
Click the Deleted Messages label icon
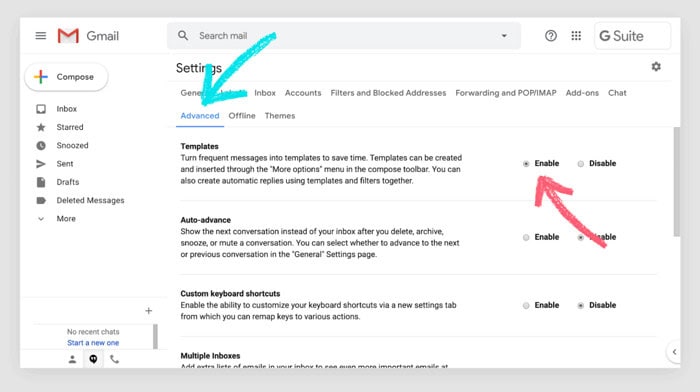pos(41,200)
